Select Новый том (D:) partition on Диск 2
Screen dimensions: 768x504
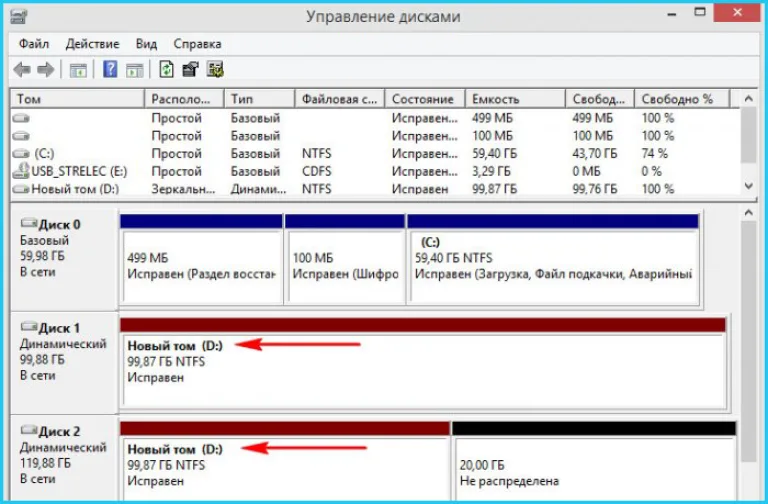click(285, 460)
